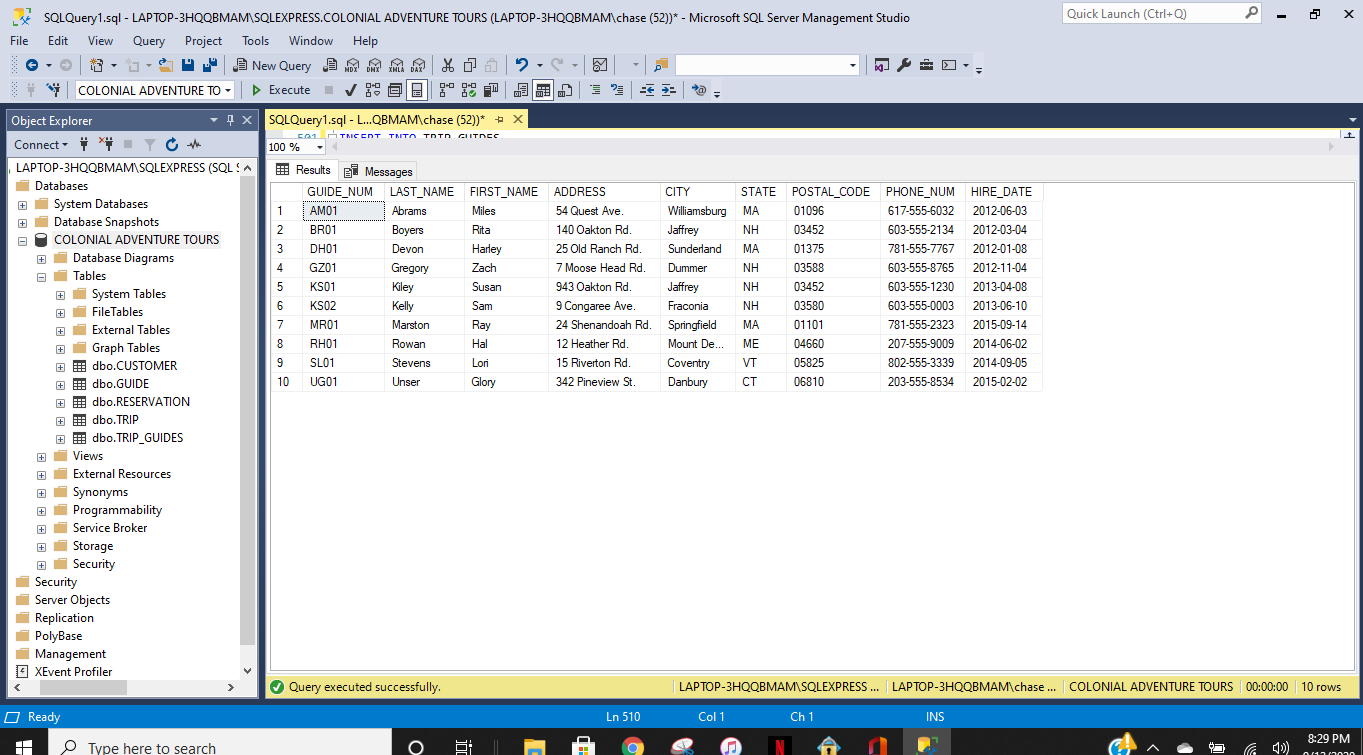Click the Refresh icon in Object Explorer
This screenshot has height=755, width=1363.
click(171, 144)
